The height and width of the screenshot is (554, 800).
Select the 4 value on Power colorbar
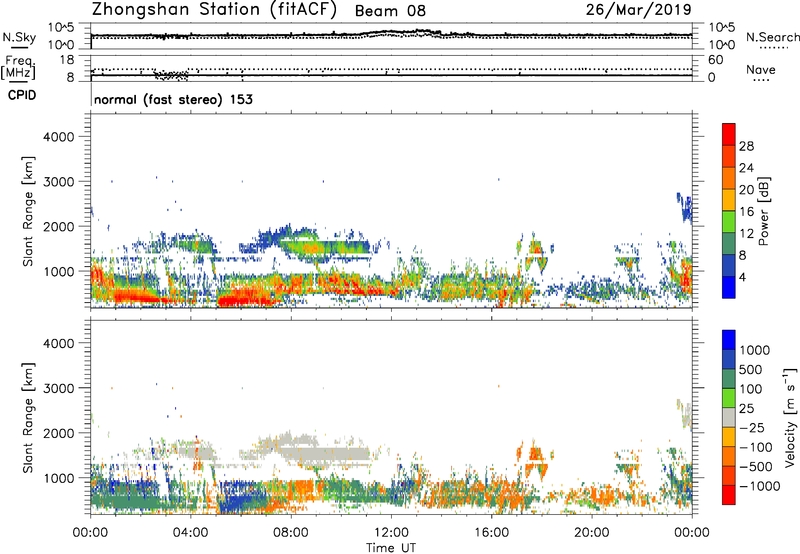(742, 277)
